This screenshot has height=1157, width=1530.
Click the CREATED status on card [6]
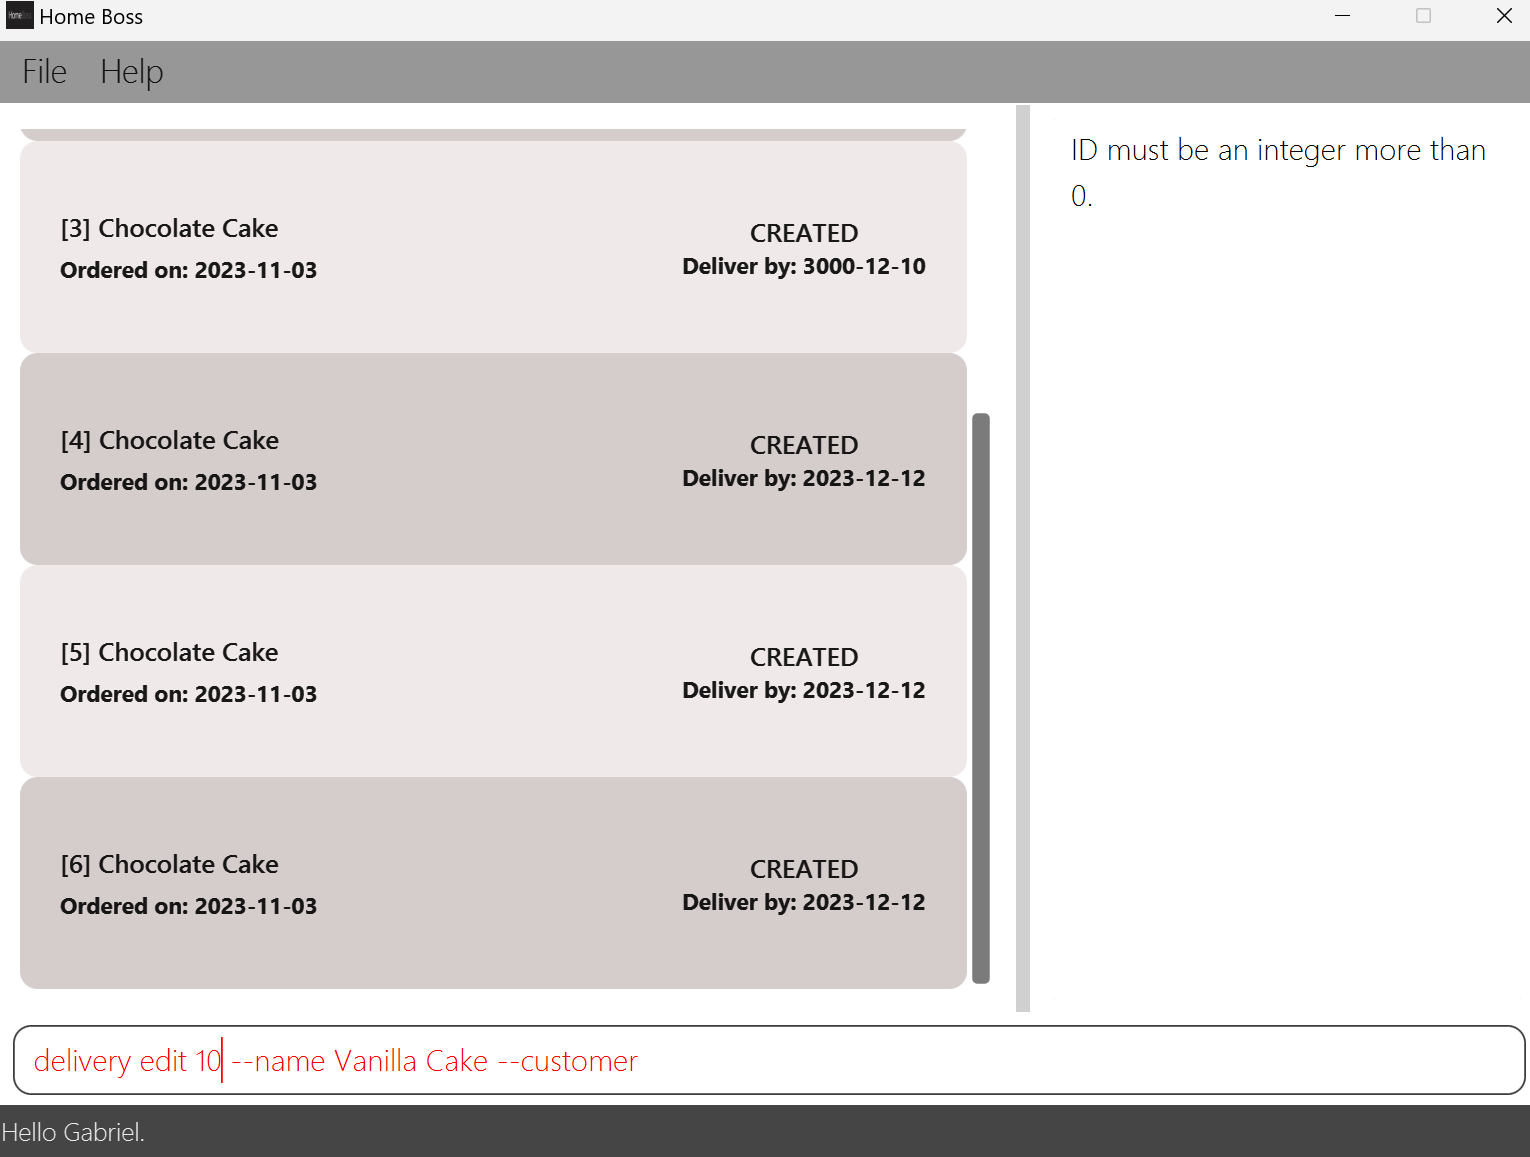tap(803, 868)
